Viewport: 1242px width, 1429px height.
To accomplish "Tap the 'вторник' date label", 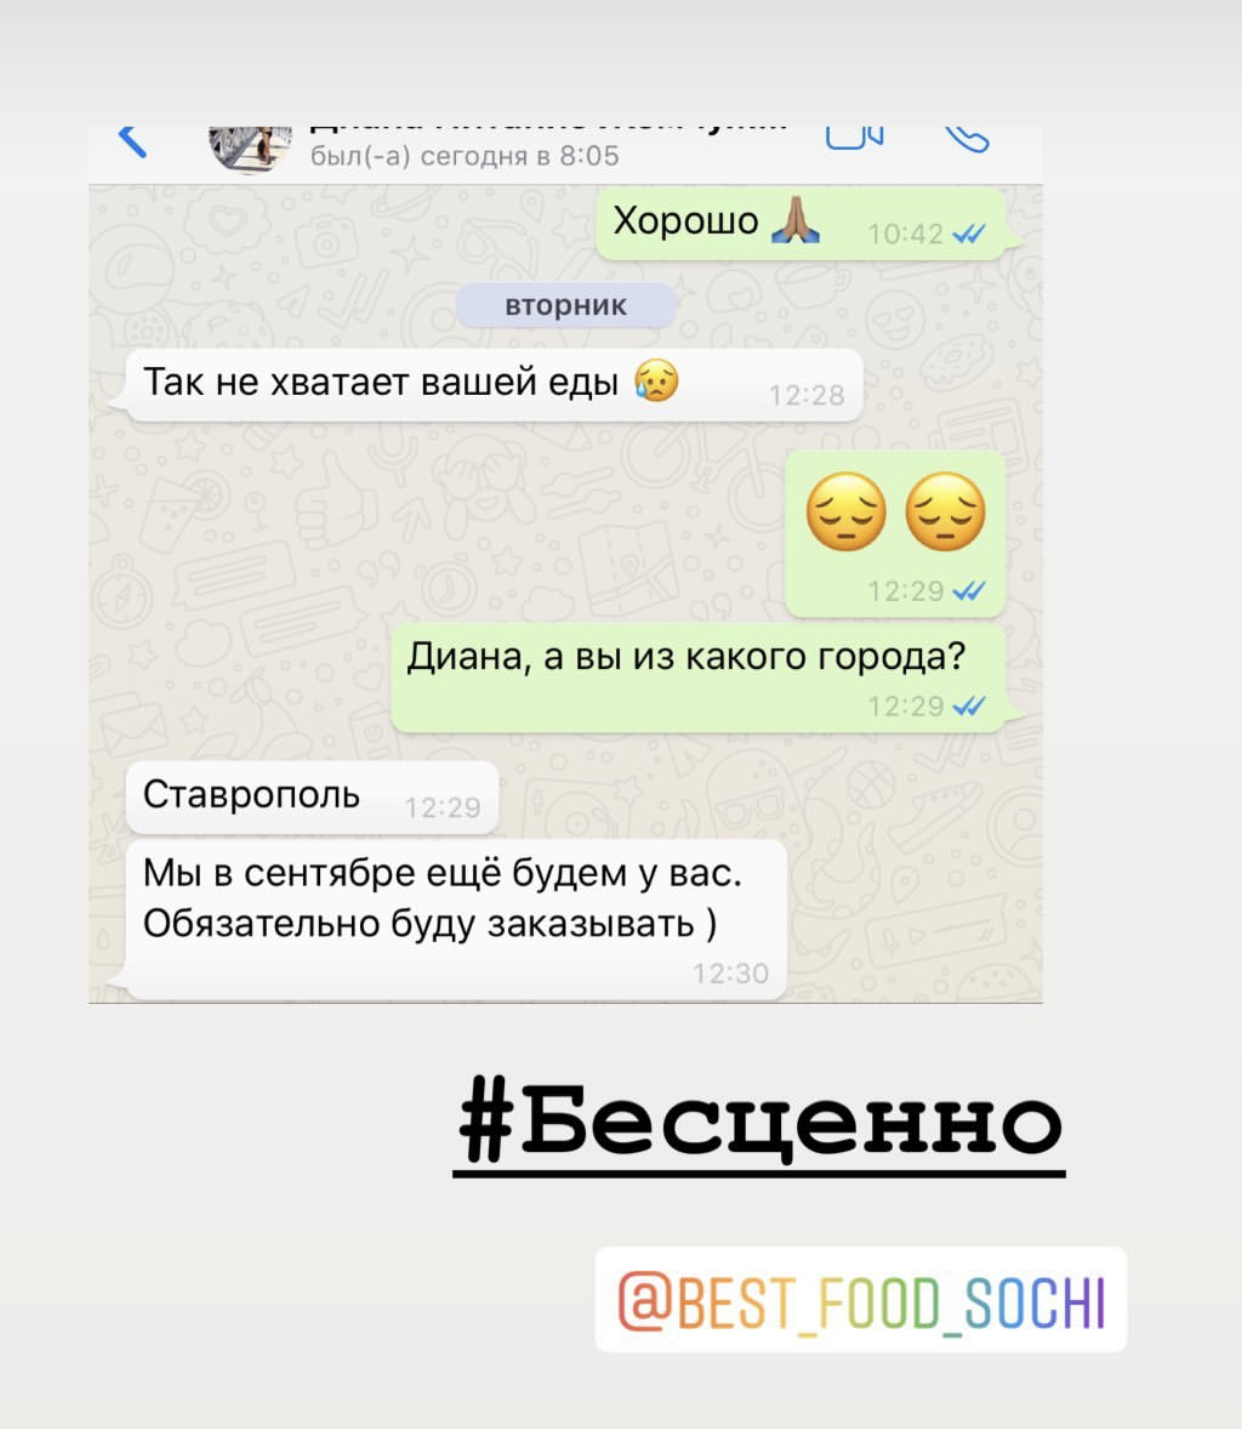I will click(x=566, y=305).
